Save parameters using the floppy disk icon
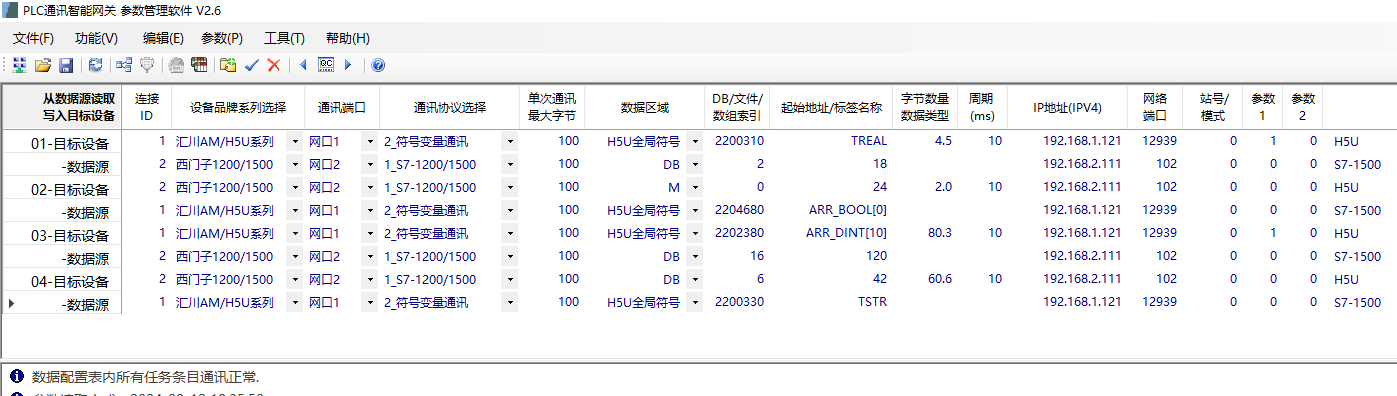Viewport: 1397px width, 396px height. [66, 65]
